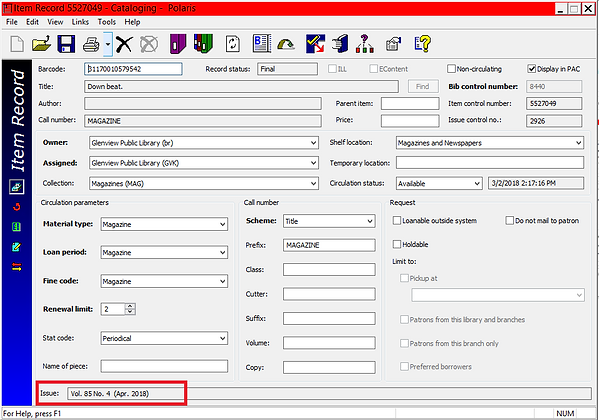Click the yellow question mark help icon

coord(423,44)
